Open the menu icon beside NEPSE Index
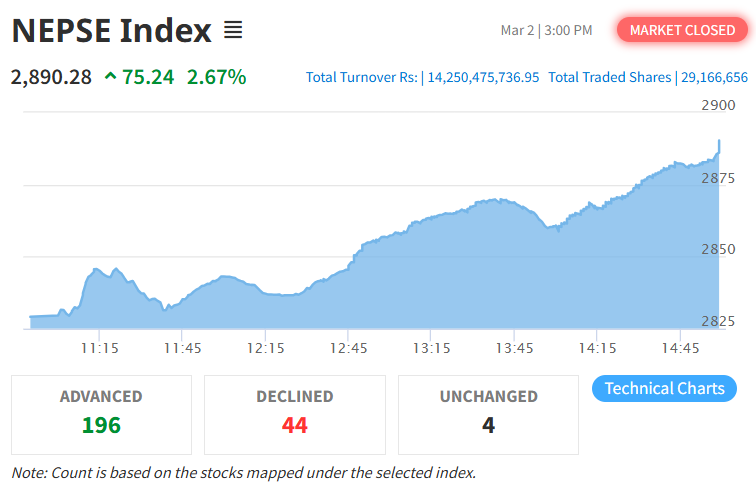The height and width of the screenshot is (486, 756). pyautogui.click(x=233, y=30)
